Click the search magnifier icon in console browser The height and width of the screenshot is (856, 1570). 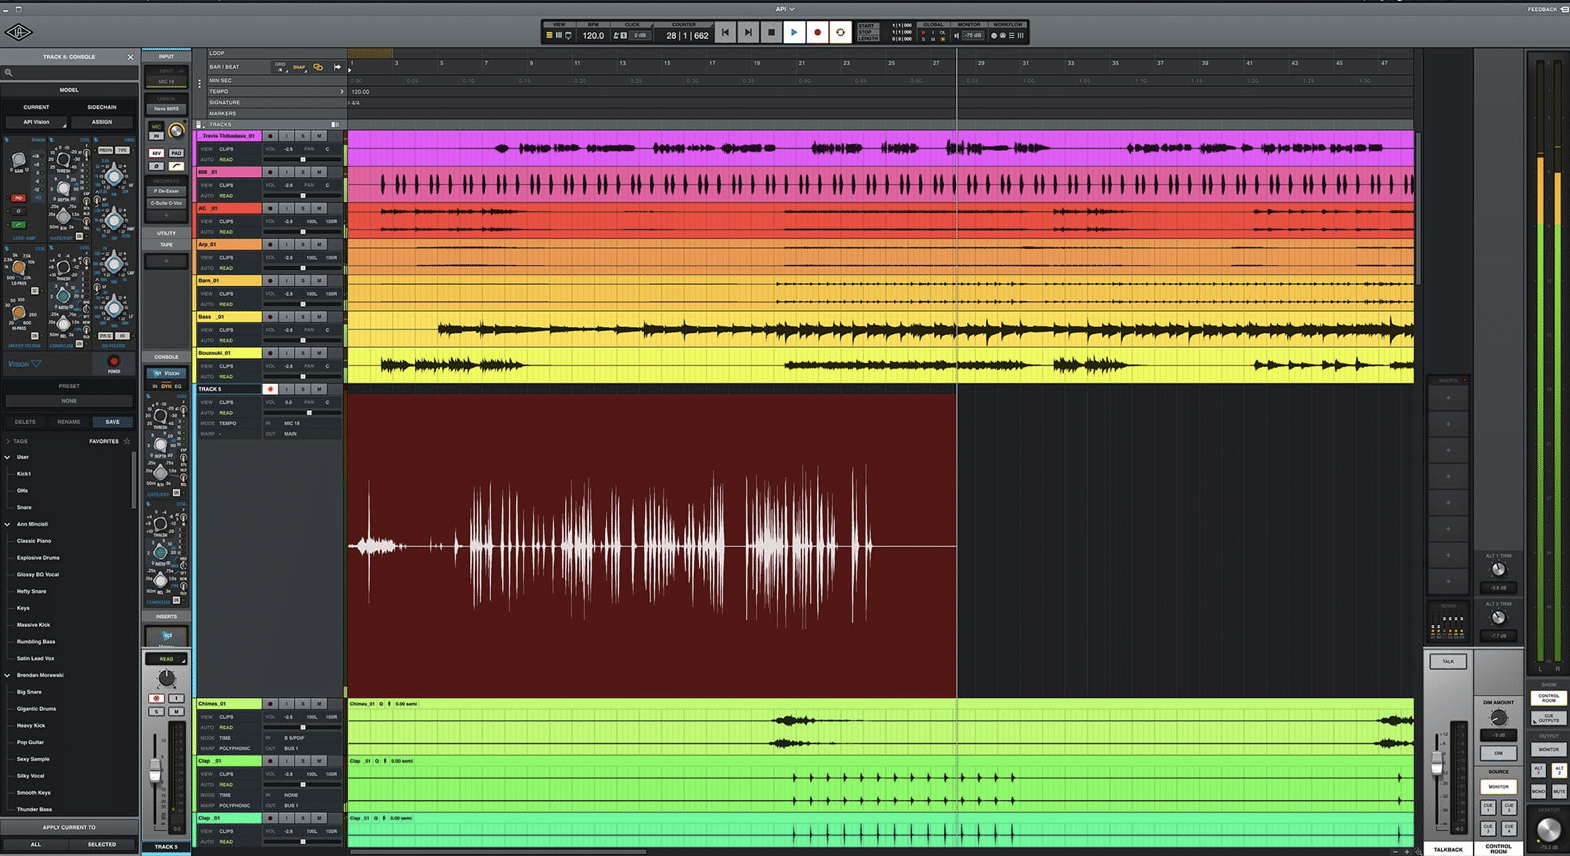9,73
